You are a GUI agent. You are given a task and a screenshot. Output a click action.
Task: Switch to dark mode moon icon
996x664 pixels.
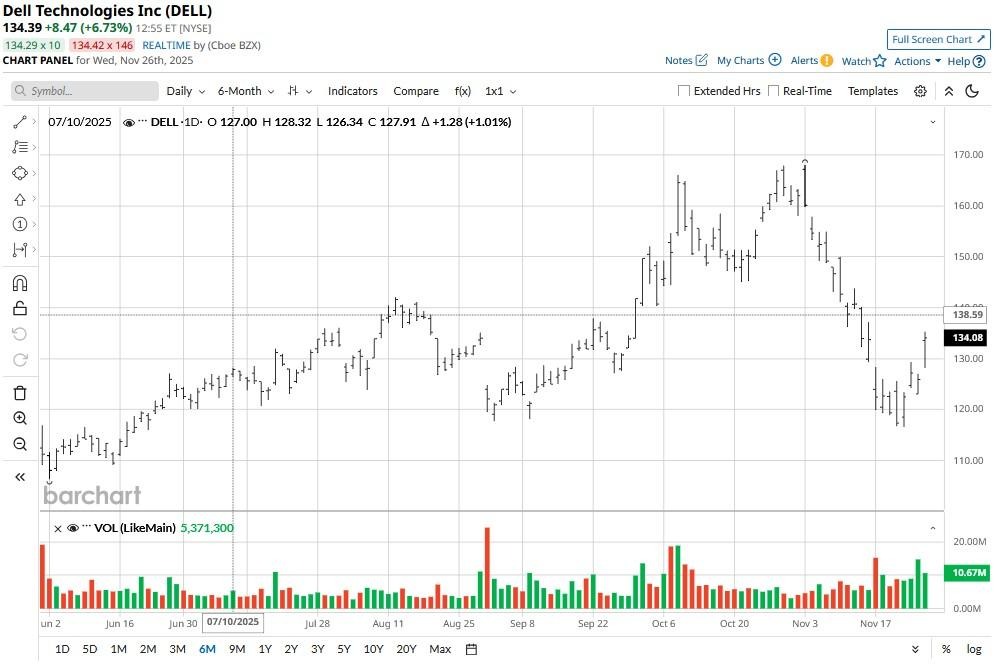[972, 91]
